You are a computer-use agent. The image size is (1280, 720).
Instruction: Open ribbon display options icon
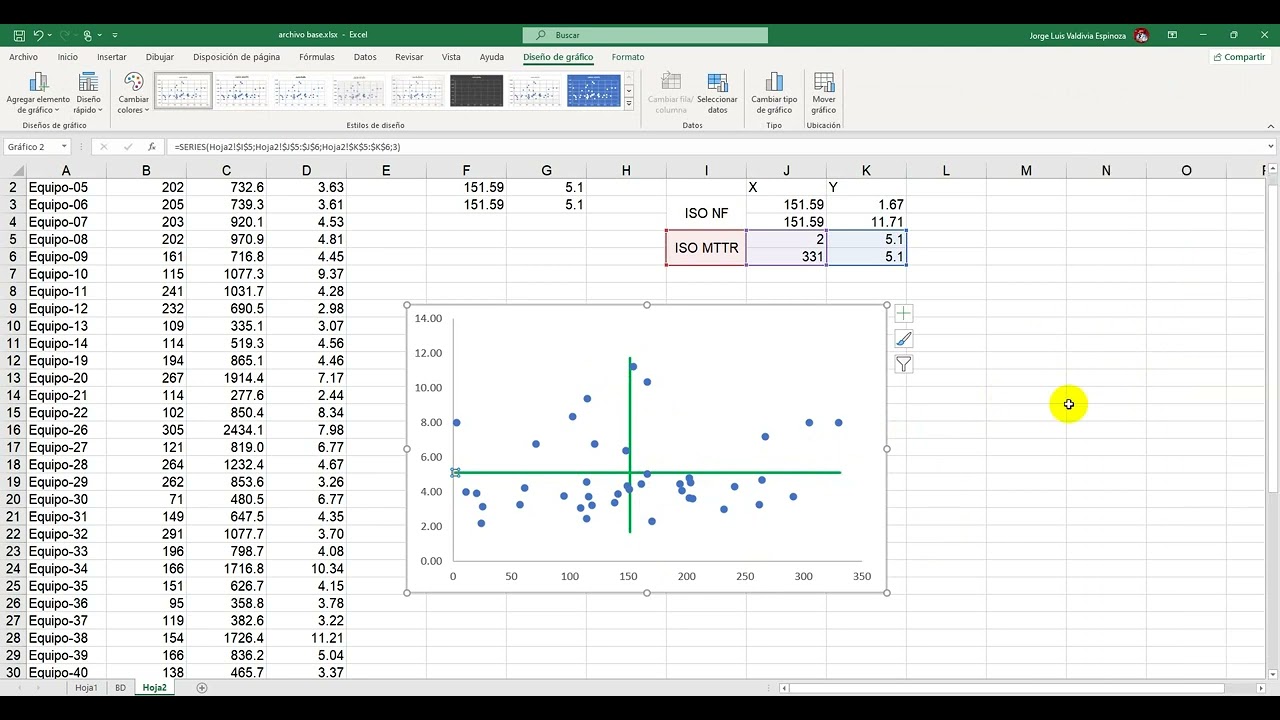pos(1172,35)
